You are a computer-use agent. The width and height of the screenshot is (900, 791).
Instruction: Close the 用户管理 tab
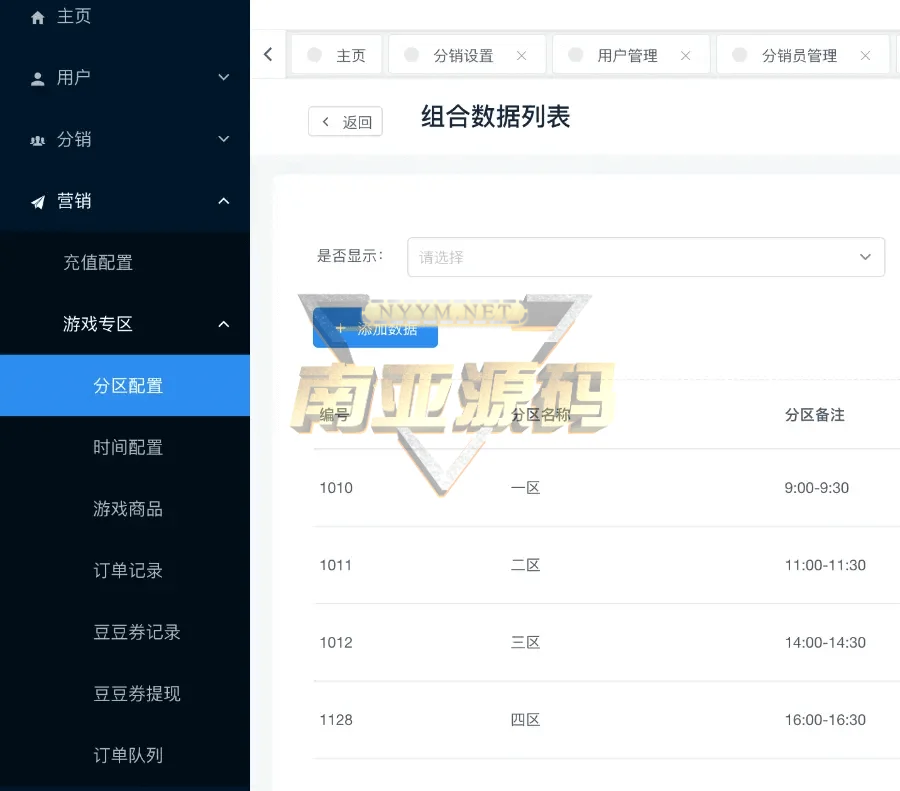pos(685,56)
